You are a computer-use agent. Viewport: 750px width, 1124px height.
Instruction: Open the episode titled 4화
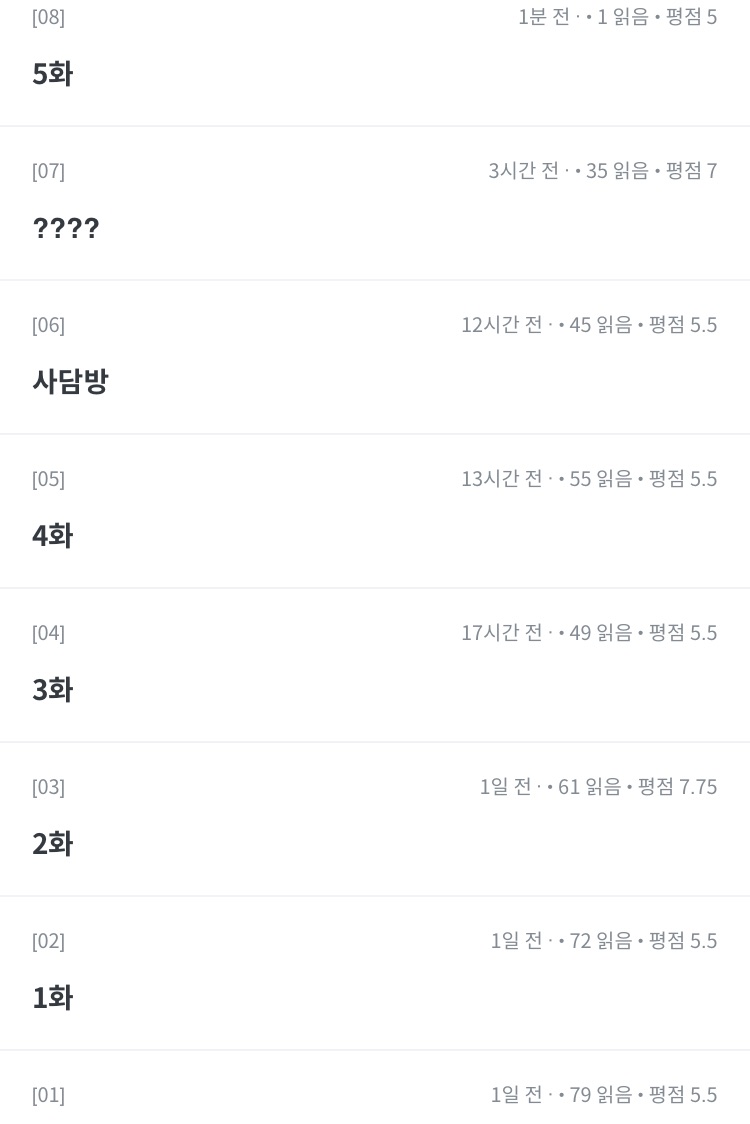click(52, 535)
